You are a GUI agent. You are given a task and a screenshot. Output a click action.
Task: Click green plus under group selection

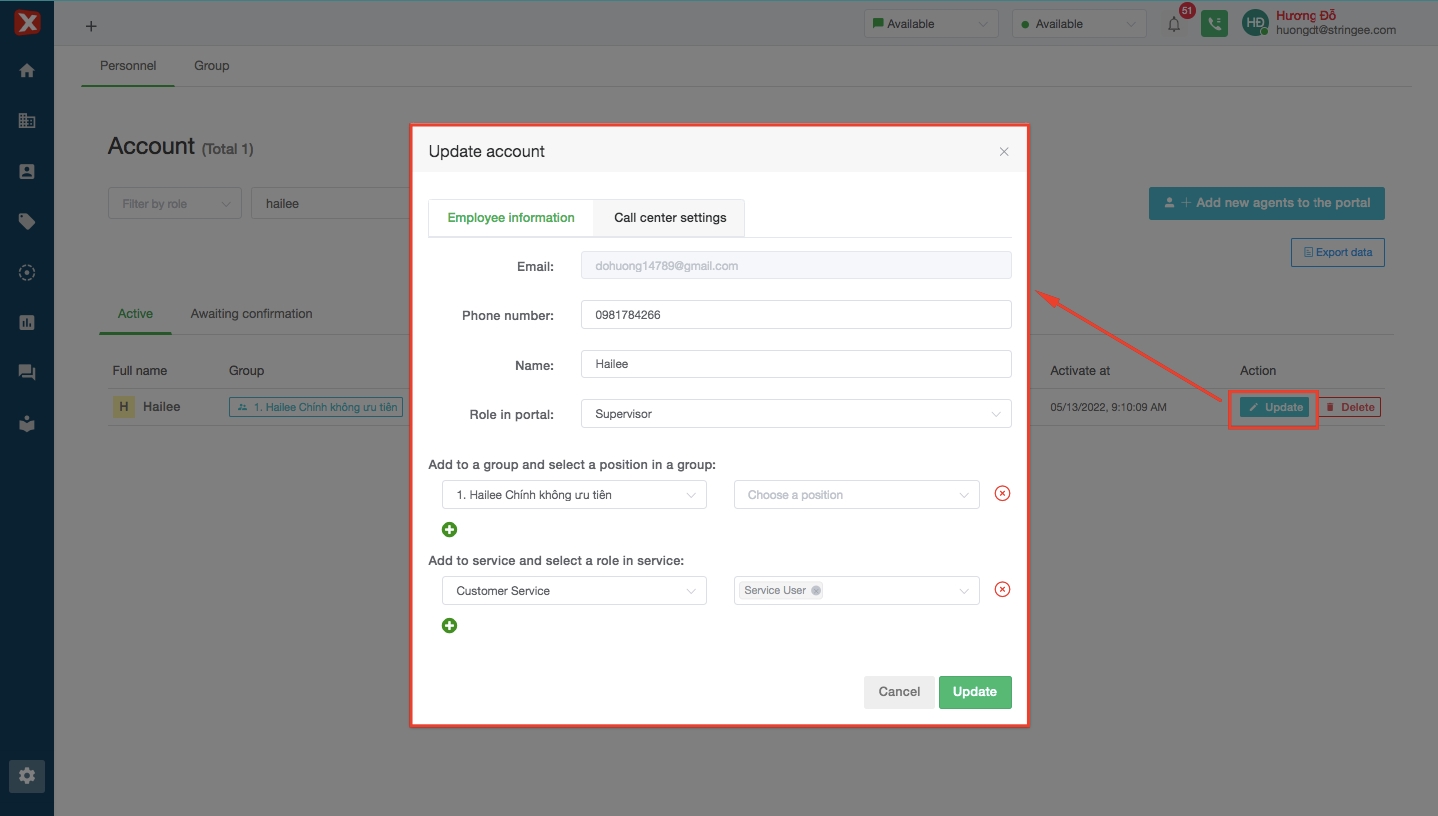tap(450, 530)
